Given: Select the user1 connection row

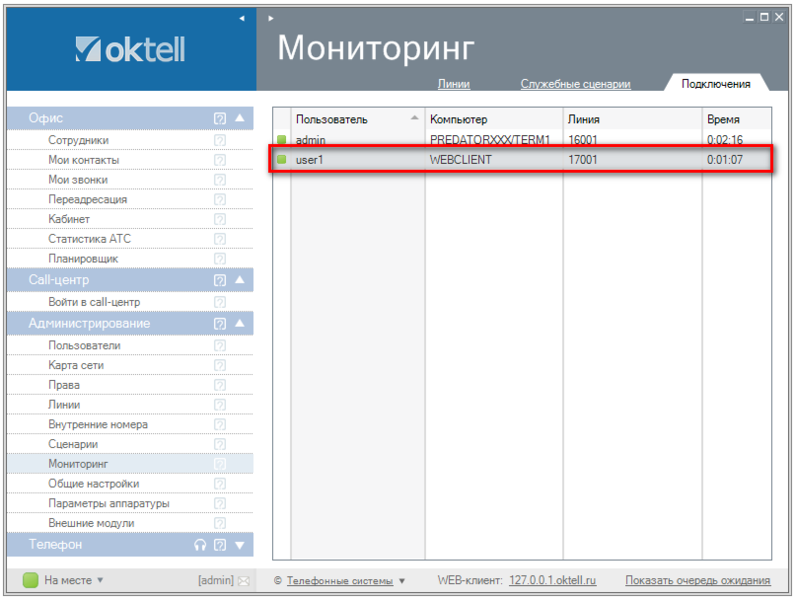Looking at the screenshot, I should (522, 160).
